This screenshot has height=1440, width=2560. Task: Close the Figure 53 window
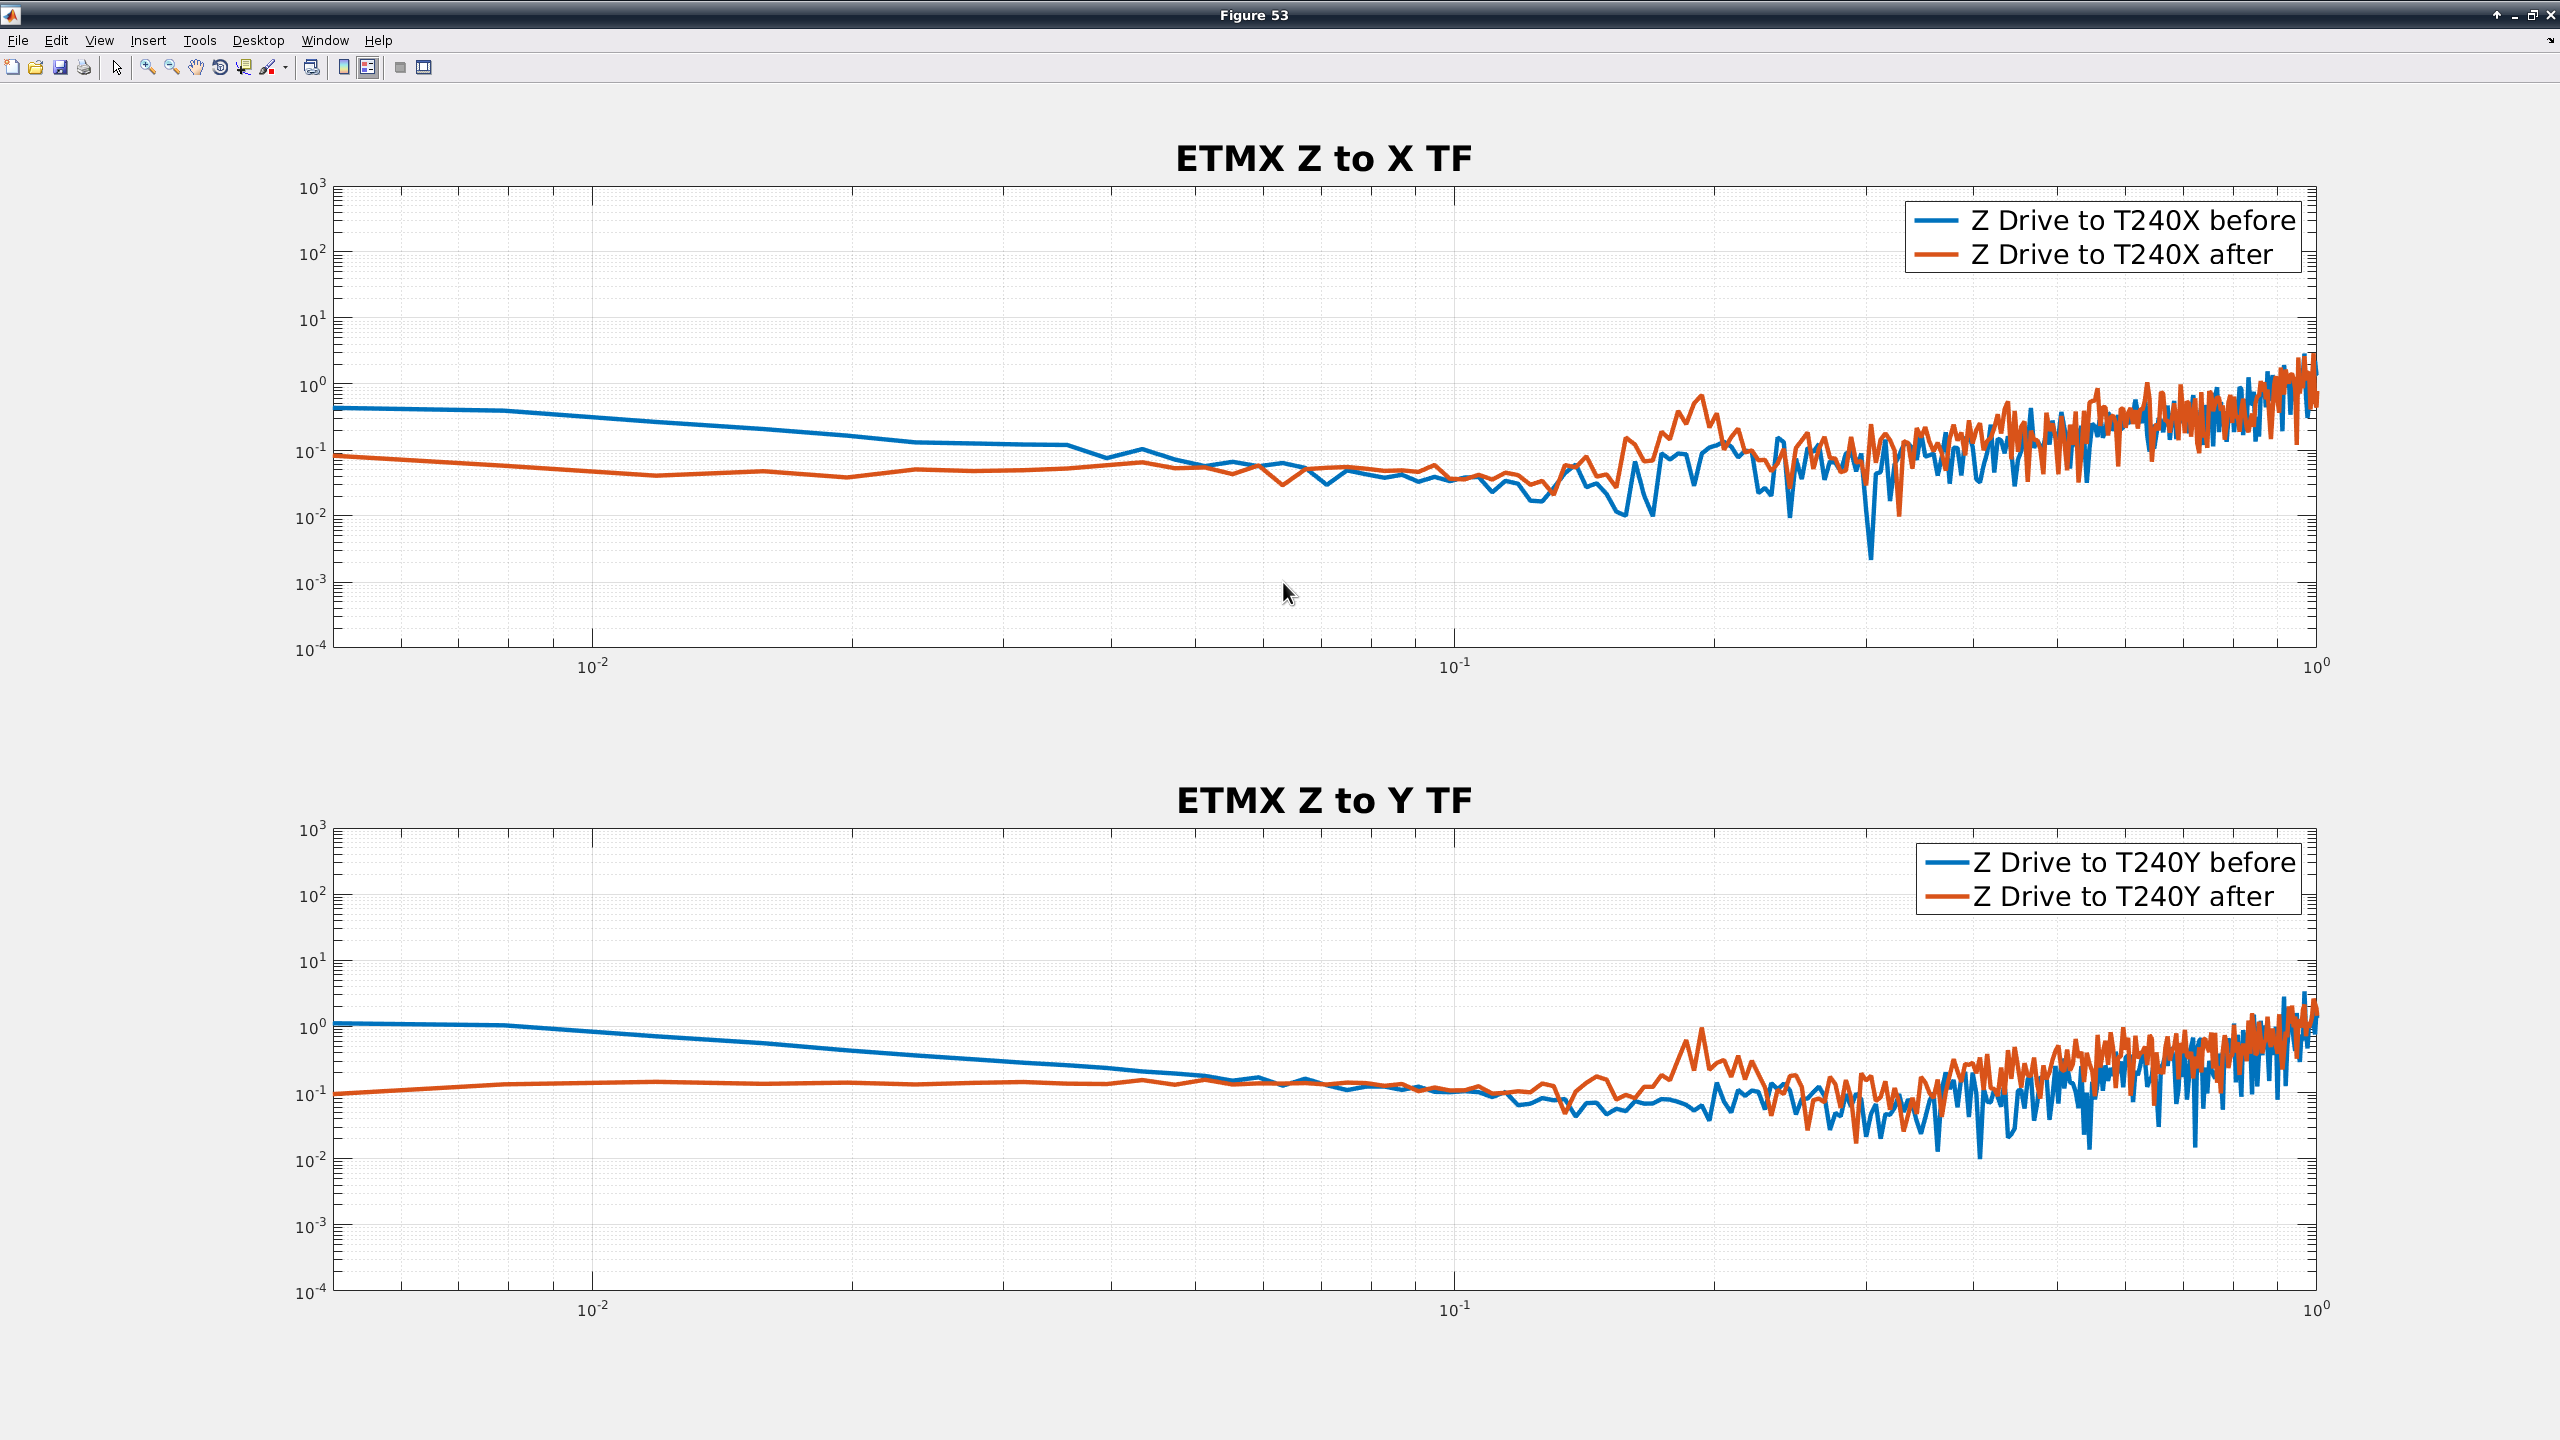[2550, 15]
